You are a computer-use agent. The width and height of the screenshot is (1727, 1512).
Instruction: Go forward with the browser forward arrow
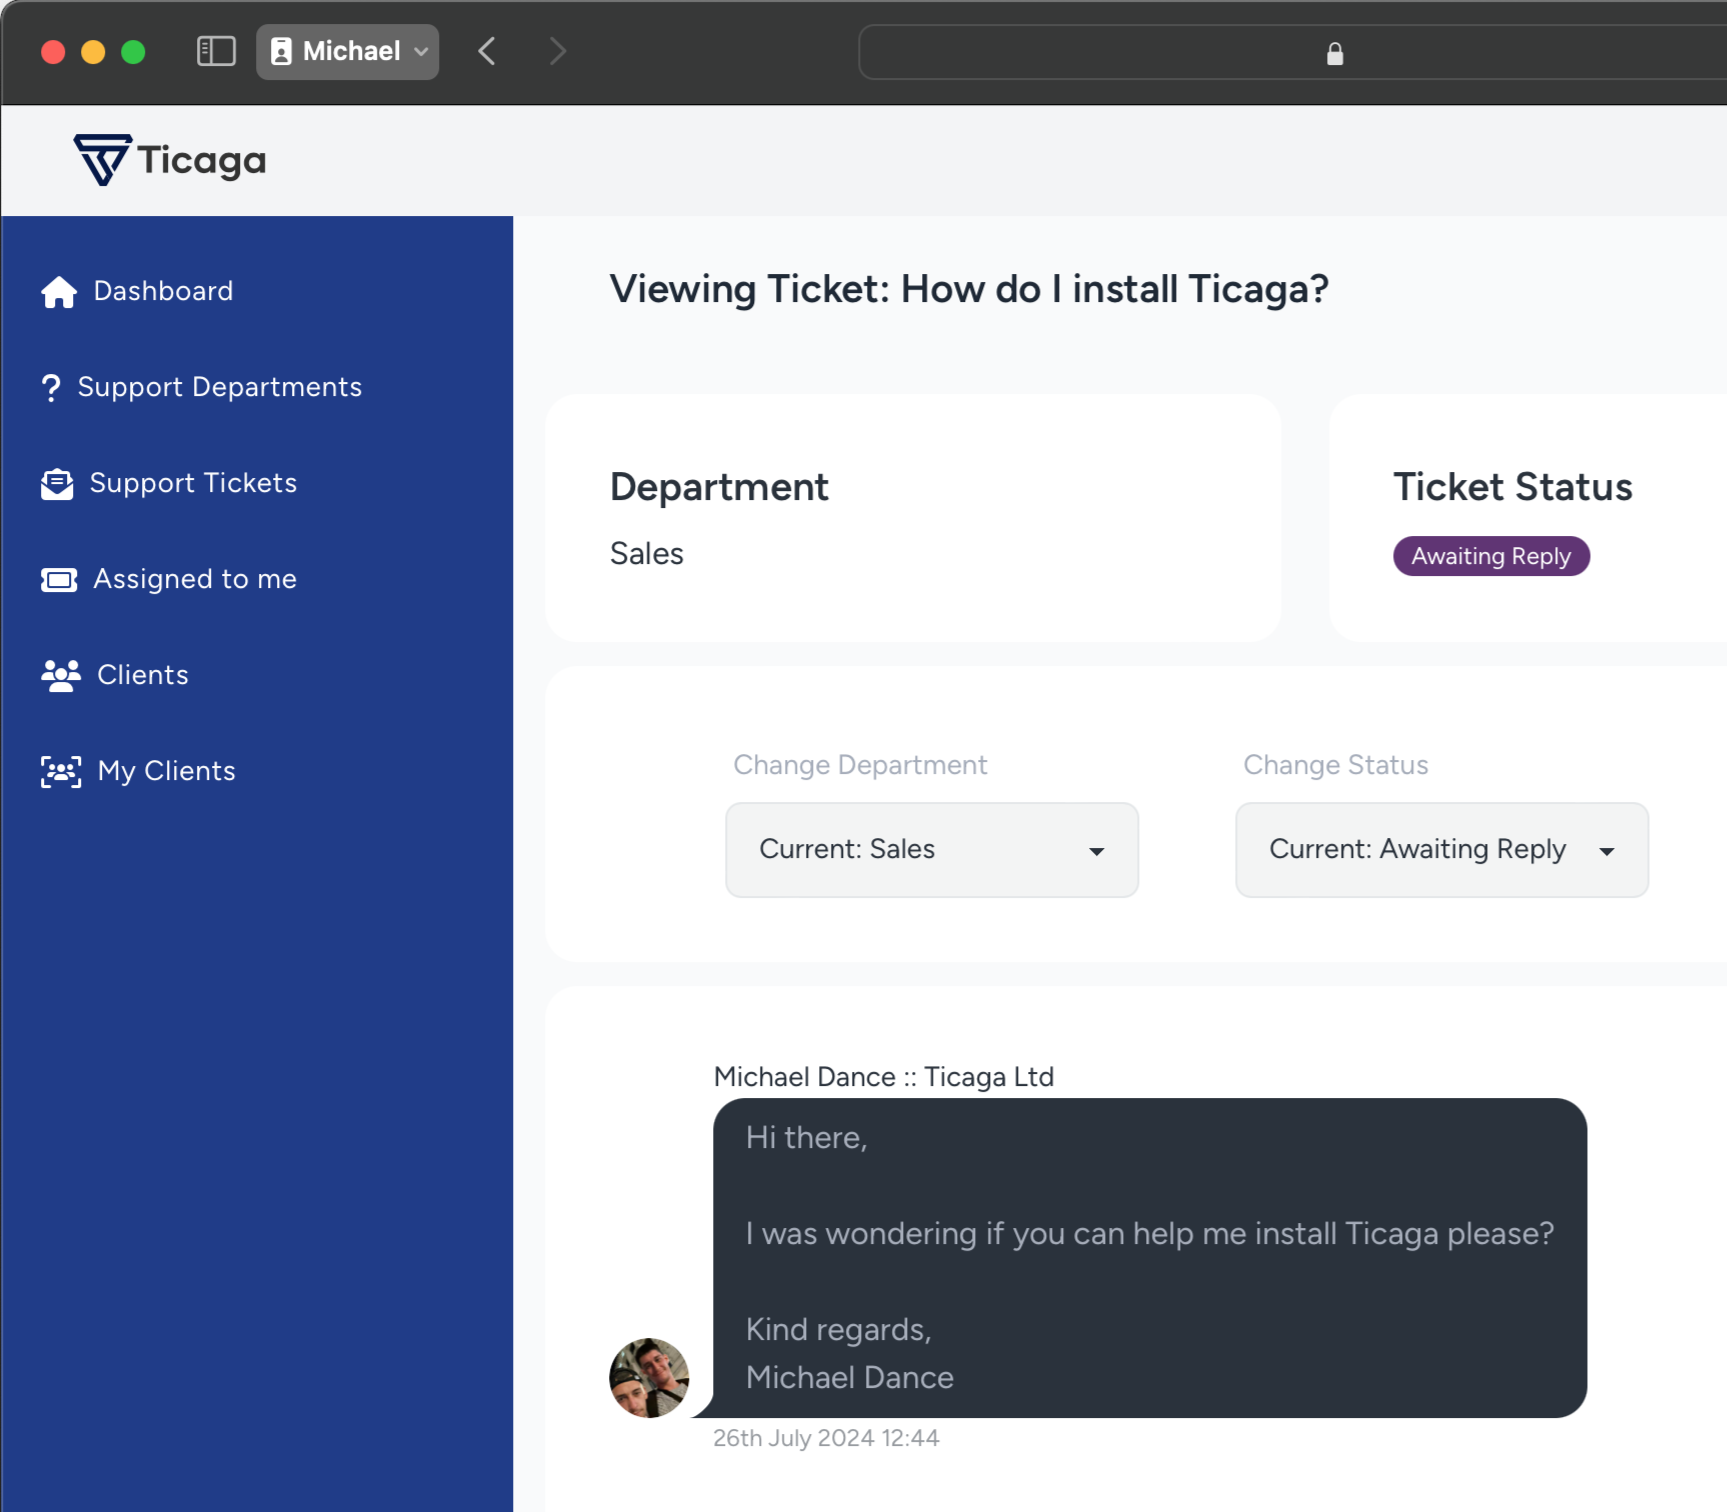coord(558,51)
